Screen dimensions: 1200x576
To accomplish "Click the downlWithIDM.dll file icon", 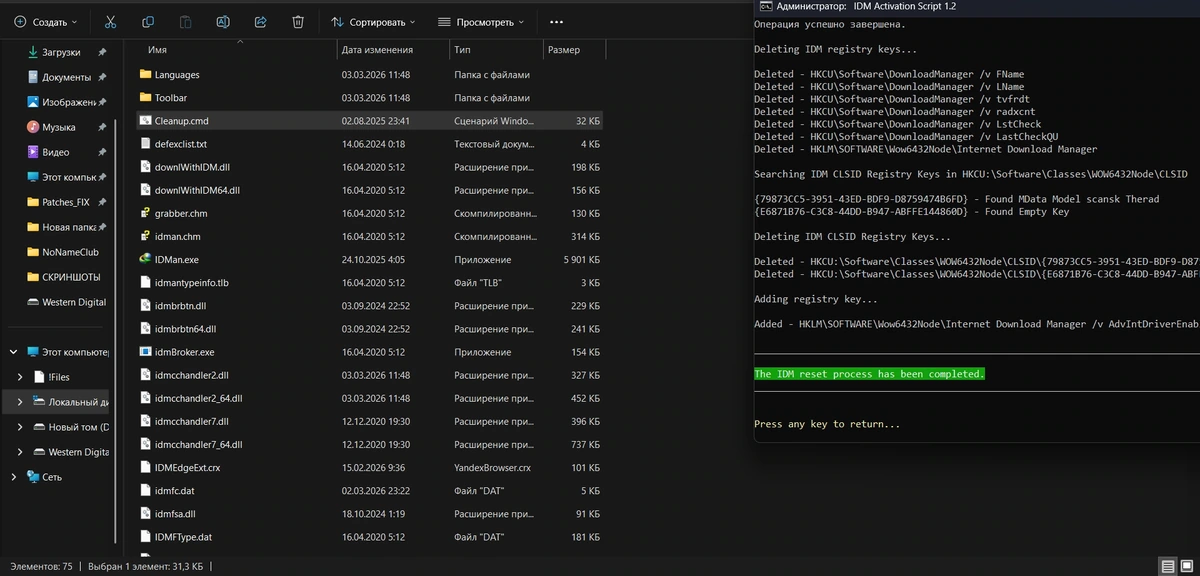I will click(x=145, y=167).
